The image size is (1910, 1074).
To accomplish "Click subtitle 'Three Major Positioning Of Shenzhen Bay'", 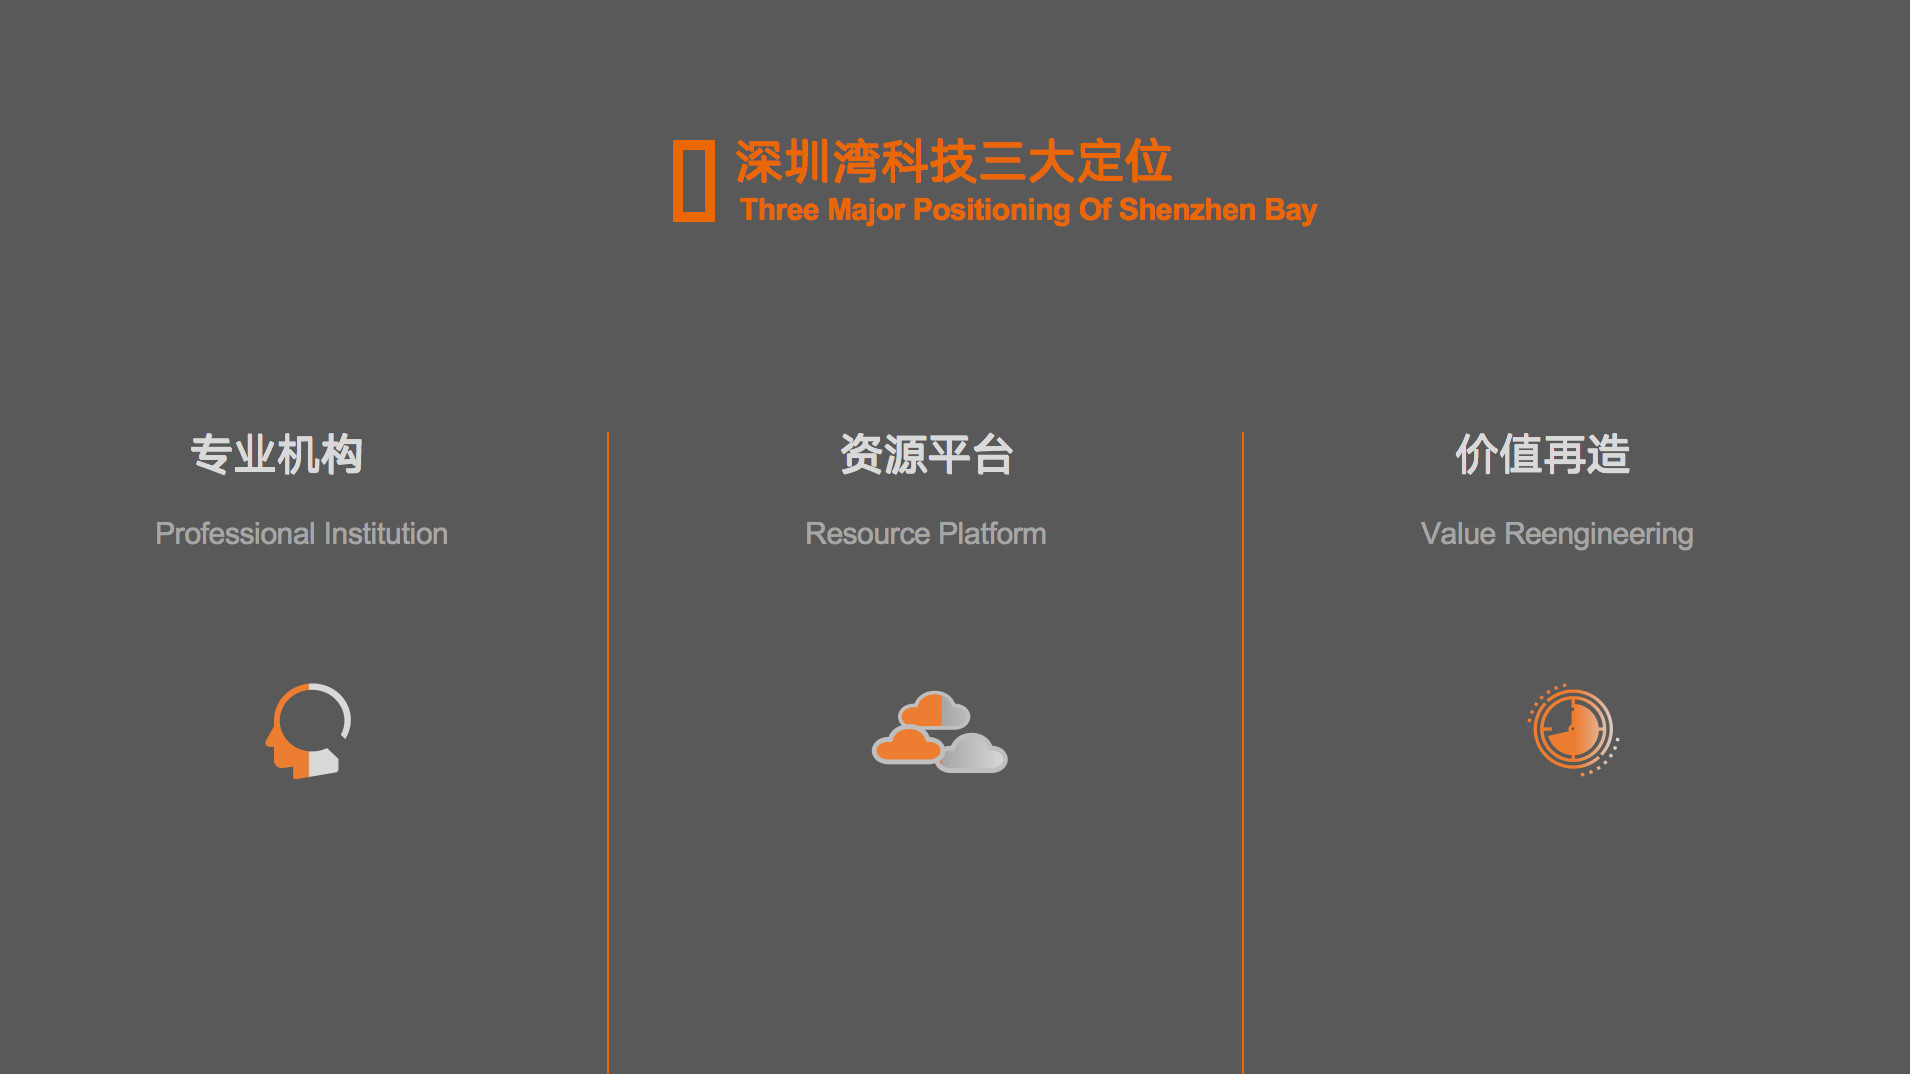I will click(x=1028, y=210).
